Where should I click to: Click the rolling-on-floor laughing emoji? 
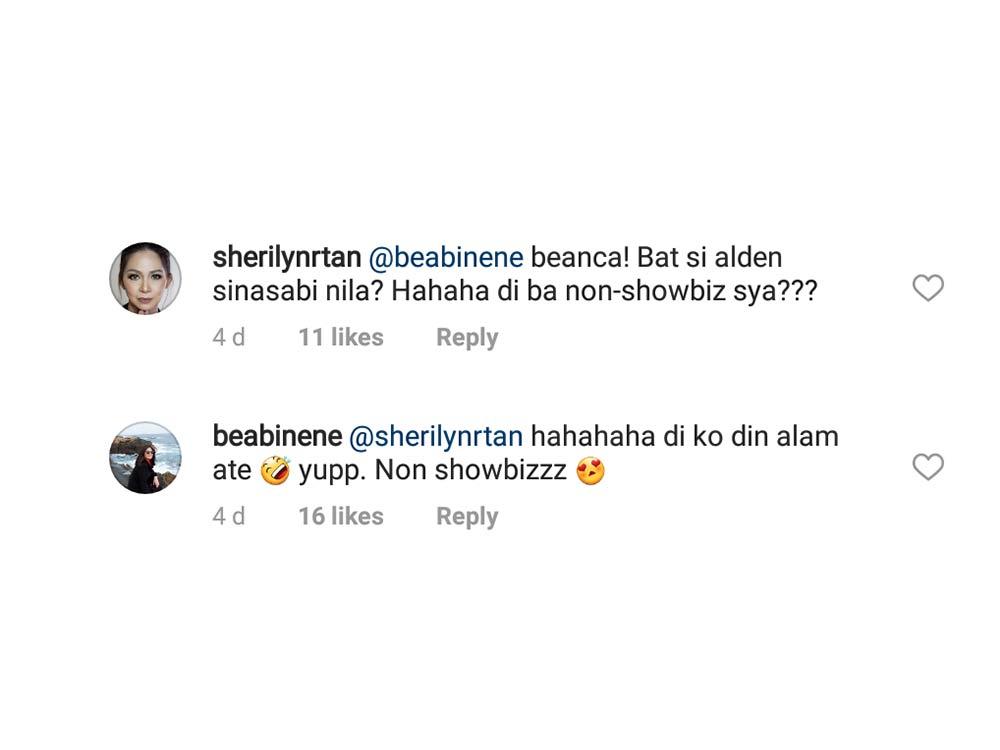pyautogui.click(x=275, y=470)
